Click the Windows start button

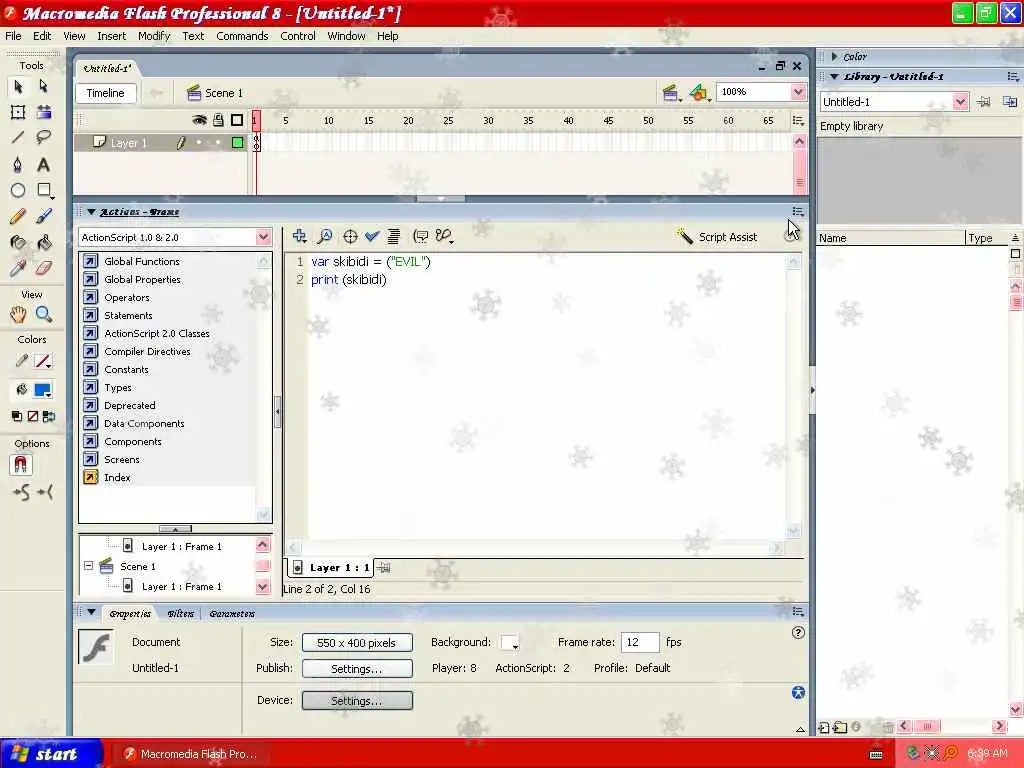point(50,754)
